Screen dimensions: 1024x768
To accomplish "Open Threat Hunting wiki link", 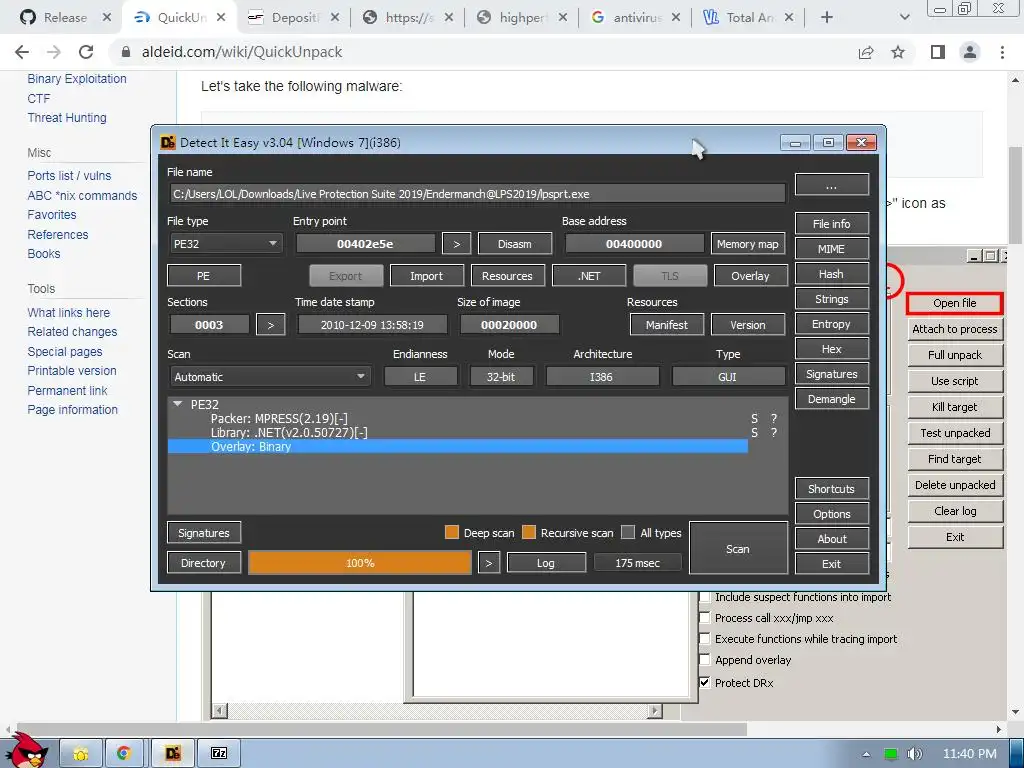I will 67,118.
